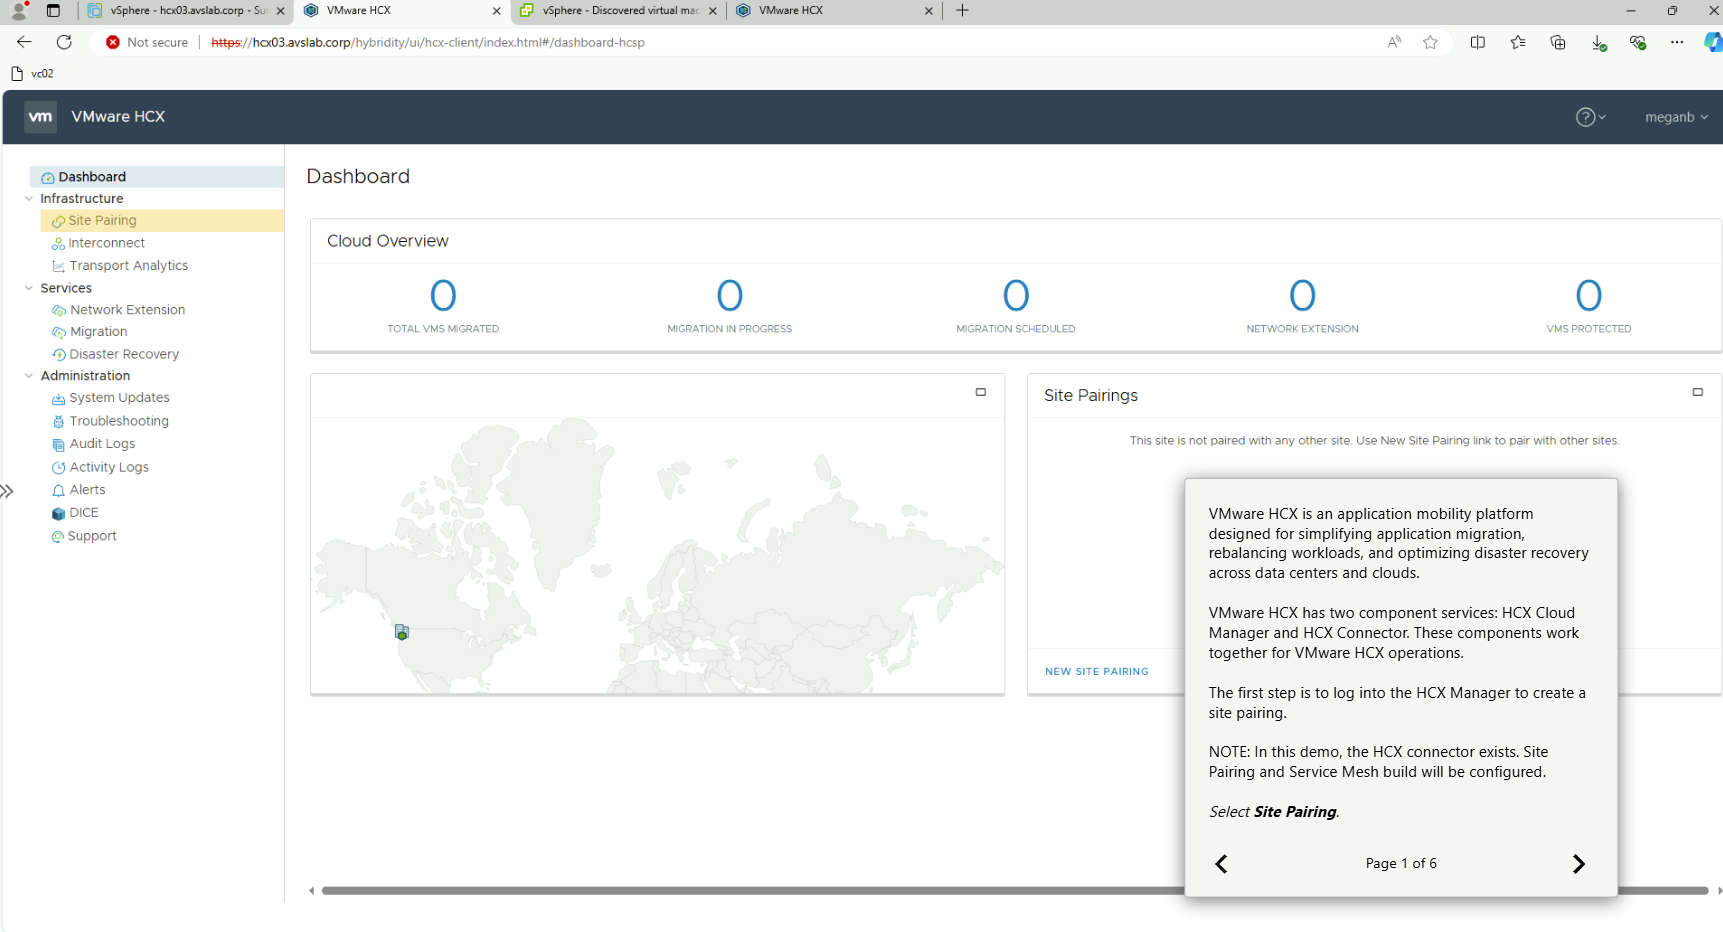Click the New Site Pairing link

(x=1096, y=672)
